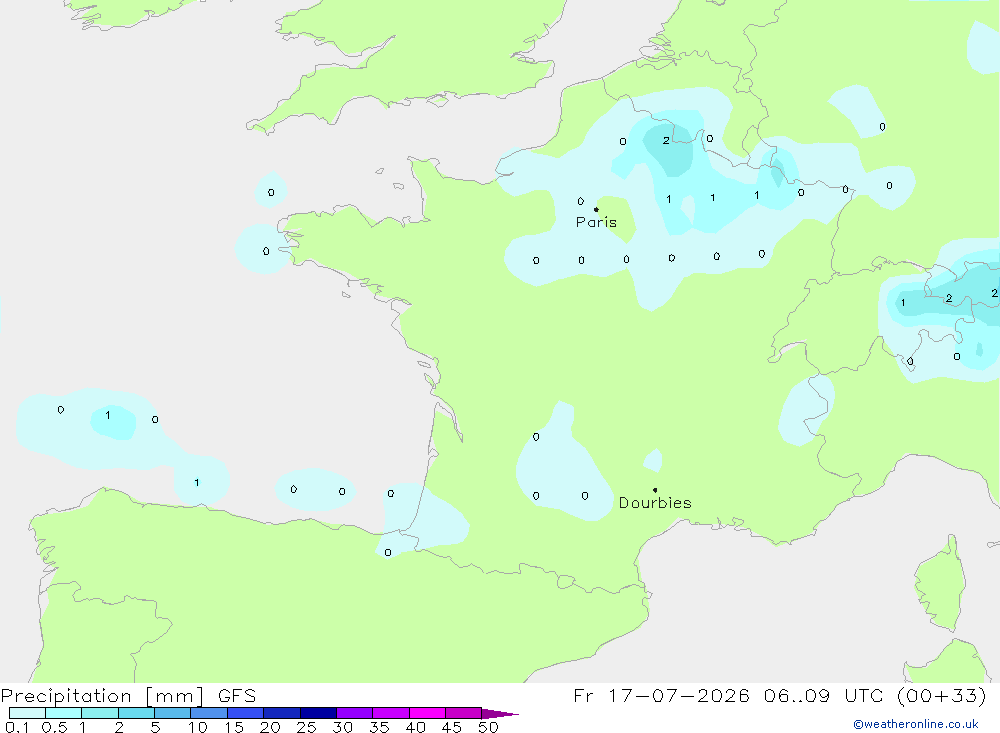This screenshot has width=1000, height=733.
Task: Click the Dourbies city label
Action: [655, 503]
